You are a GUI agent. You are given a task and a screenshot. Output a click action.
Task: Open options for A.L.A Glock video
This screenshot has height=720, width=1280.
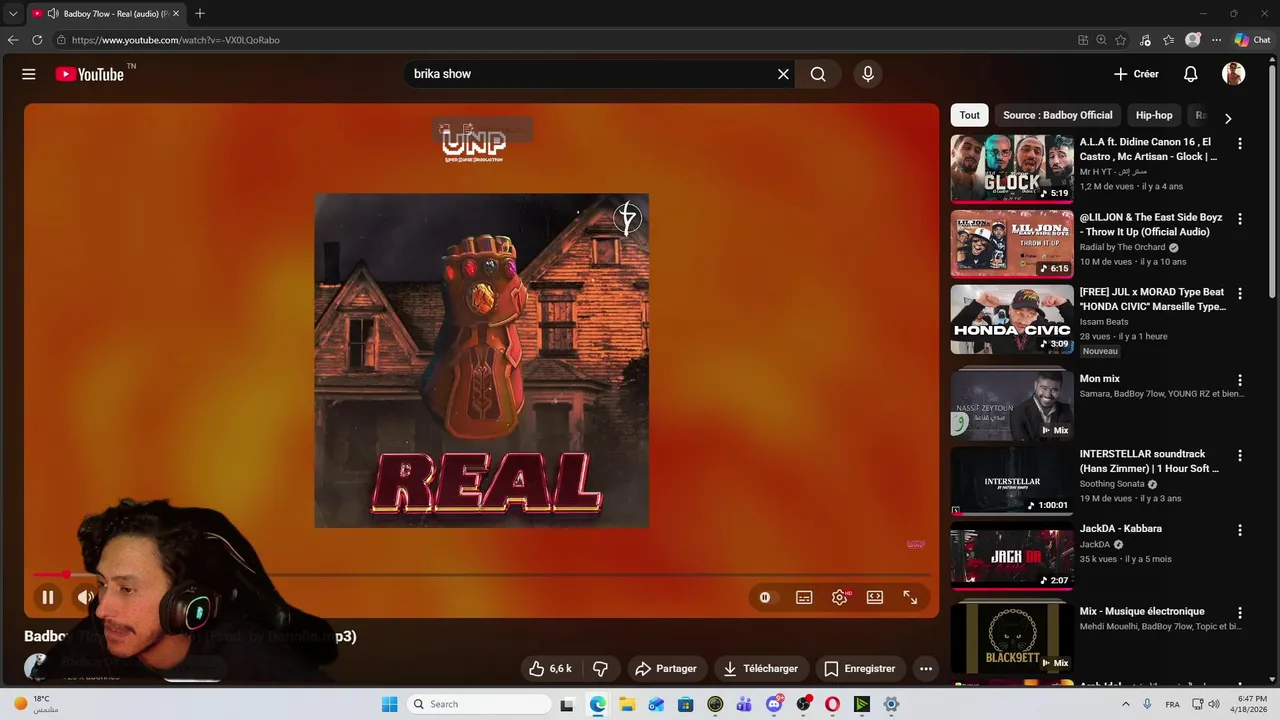[x=1240, y=144]
